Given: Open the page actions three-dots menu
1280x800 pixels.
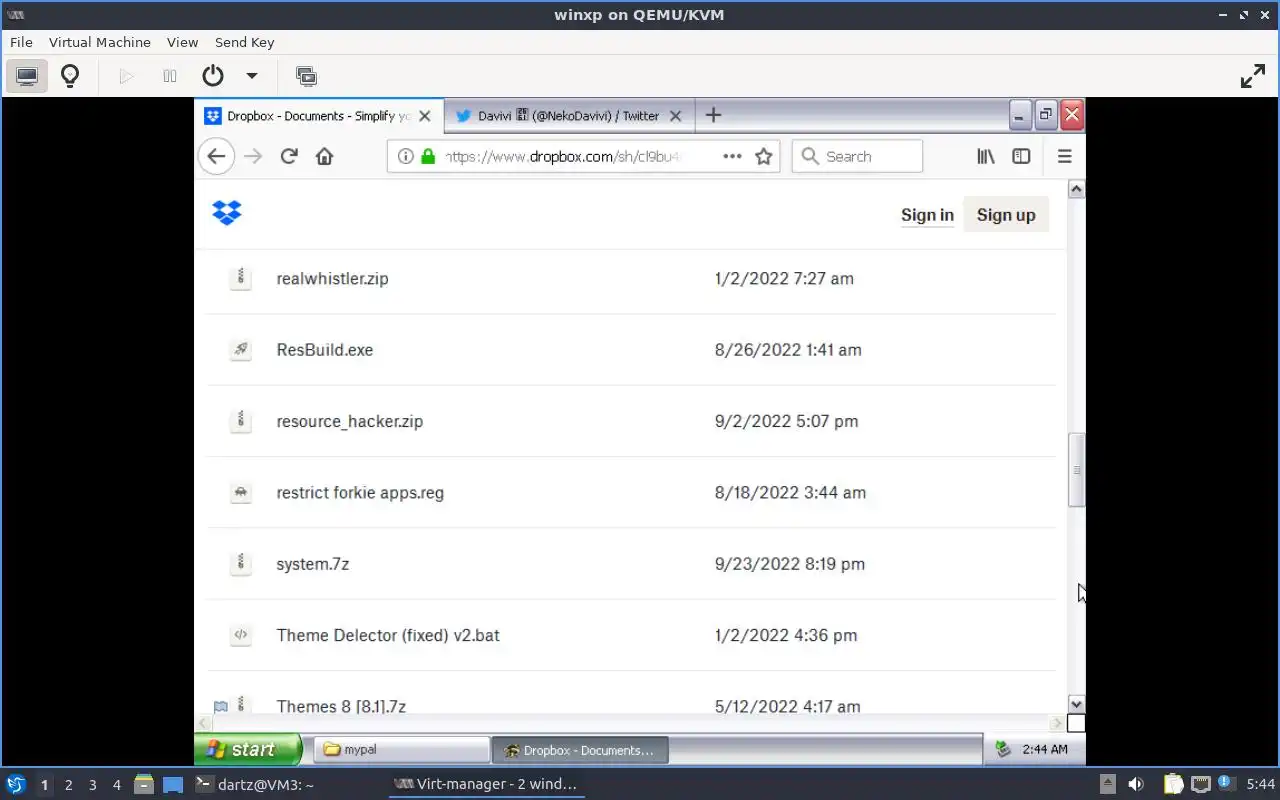Looking at the screenshot, I should pyautogui.click(x=732, y=156).
